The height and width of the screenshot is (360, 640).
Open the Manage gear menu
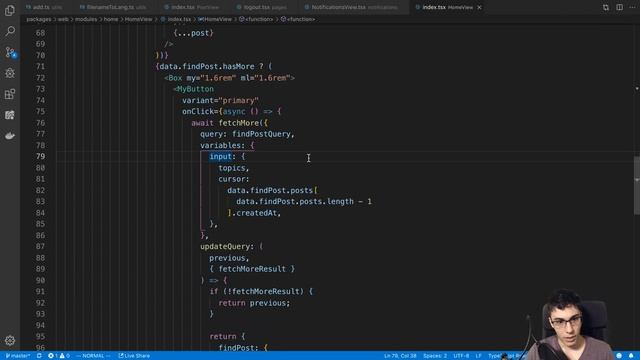pyautogui.click(x=10, y=340)
